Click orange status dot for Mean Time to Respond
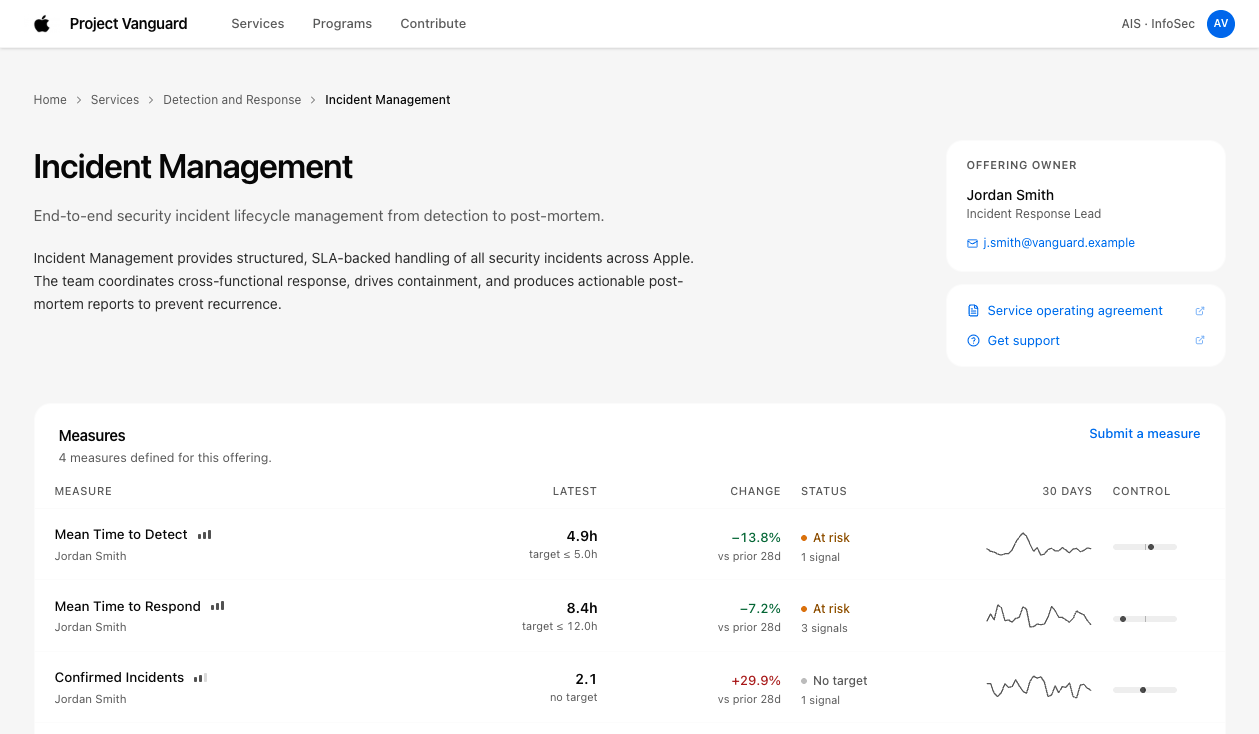The height and width of the screenshot is (734, 1259). coord(804,609)
